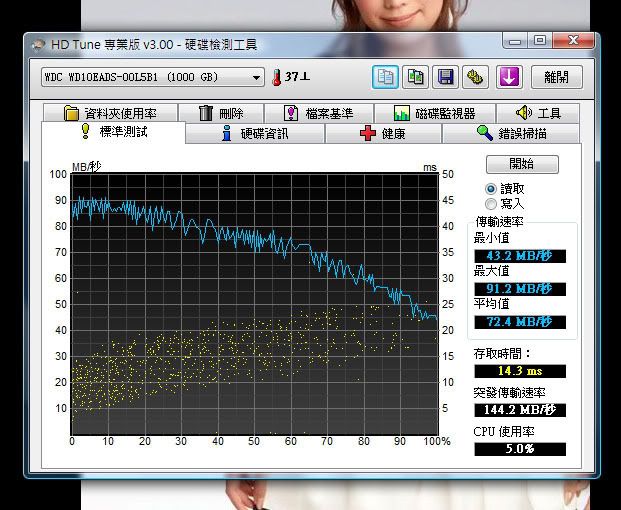The image size is (621, 510).
Task: Click the save screenshot floppy disk icon
Action: pyautogui.click(x=445, y=77)
